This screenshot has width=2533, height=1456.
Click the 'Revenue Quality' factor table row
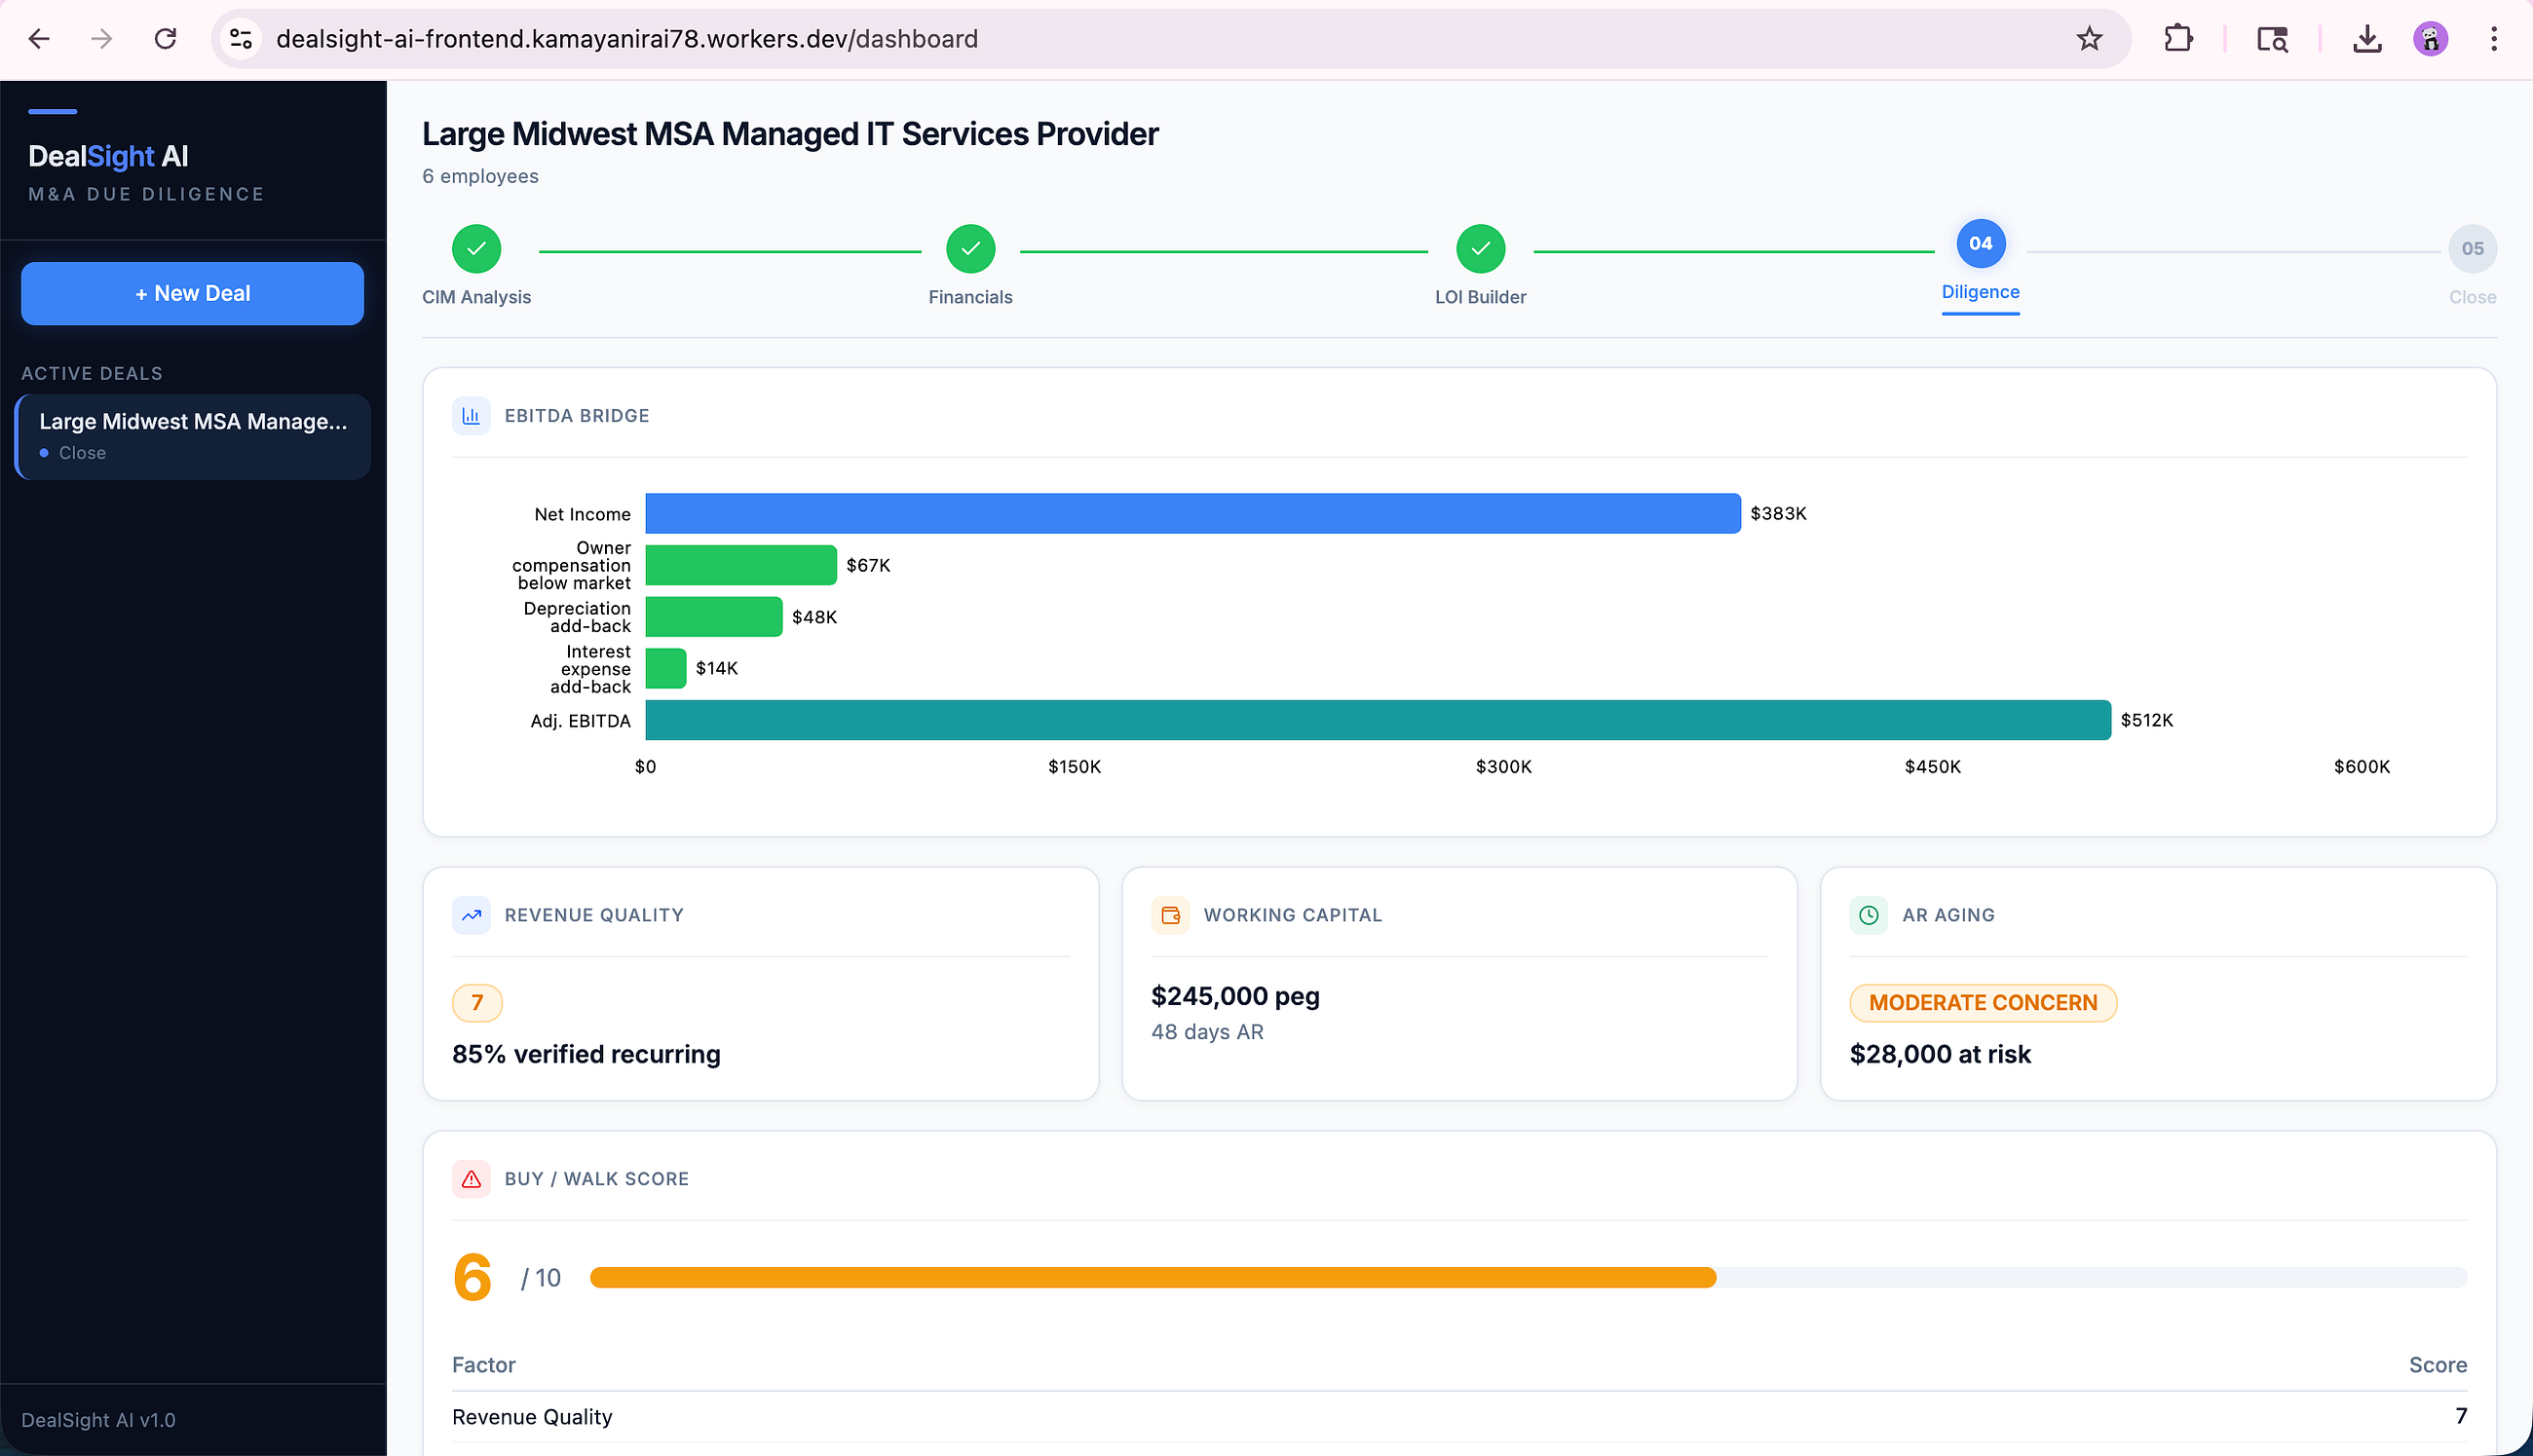coord(1459,1417)
